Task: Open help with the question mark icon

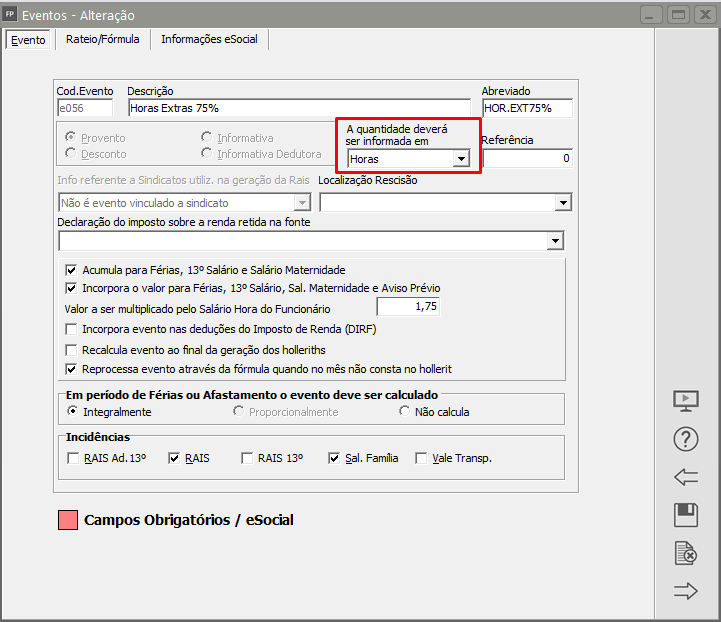Action: (686, 439)
